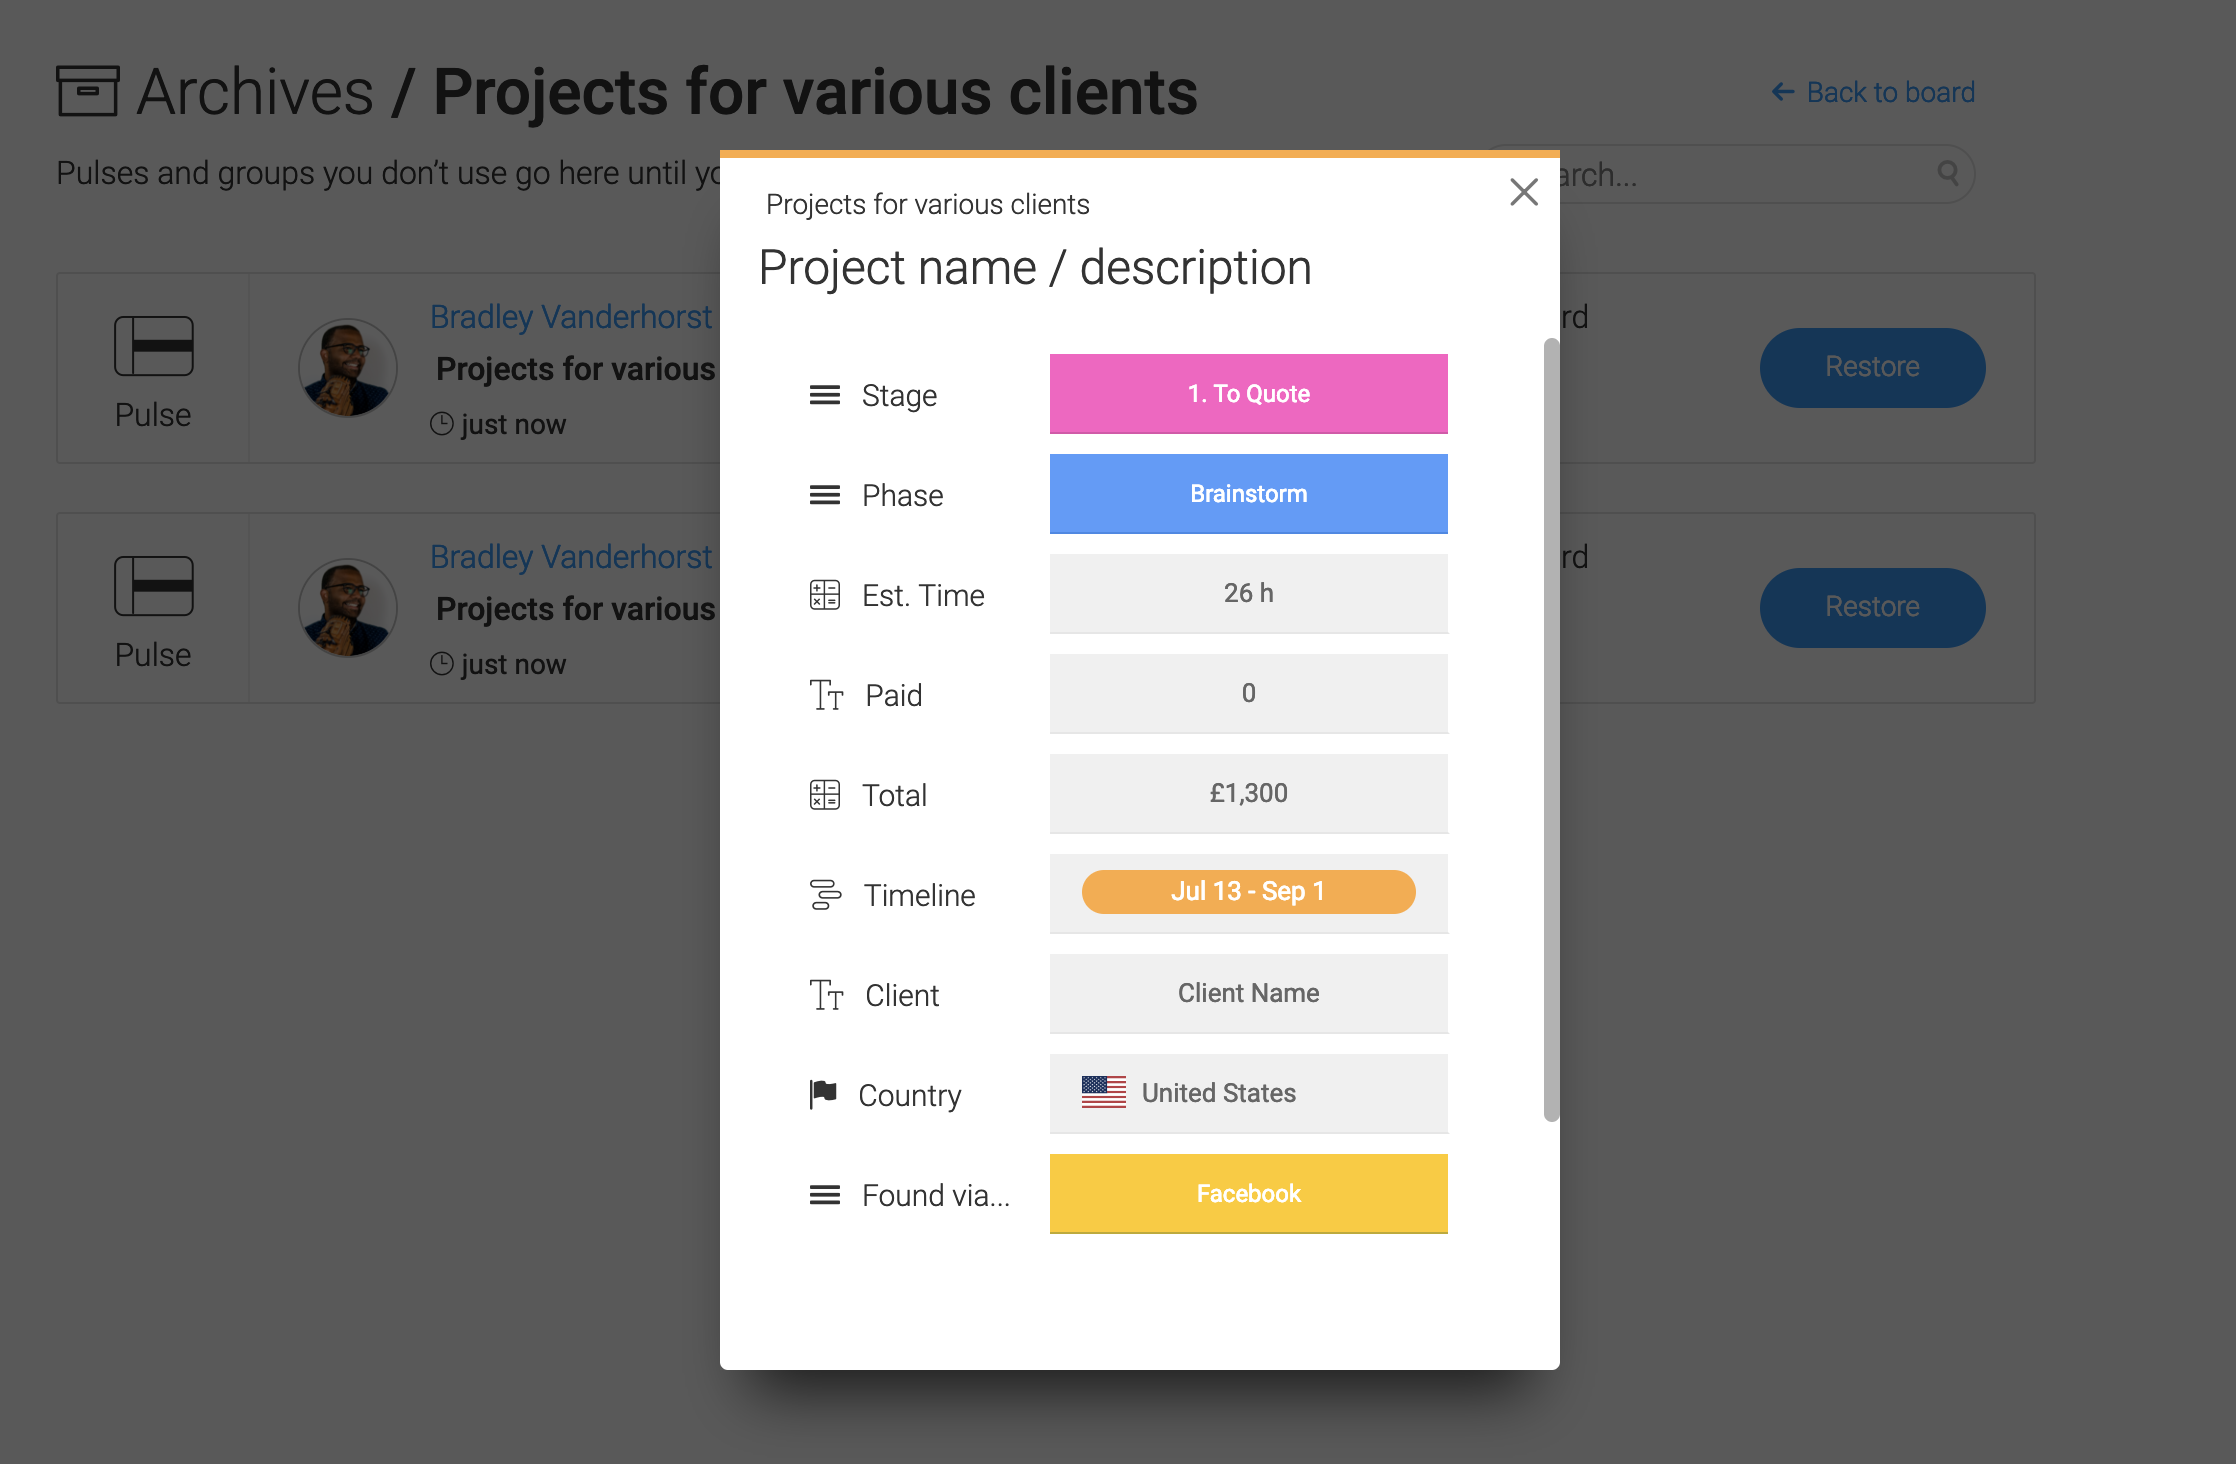Click the dialog's vertical scrollbar

click(x=1551, y=730)
